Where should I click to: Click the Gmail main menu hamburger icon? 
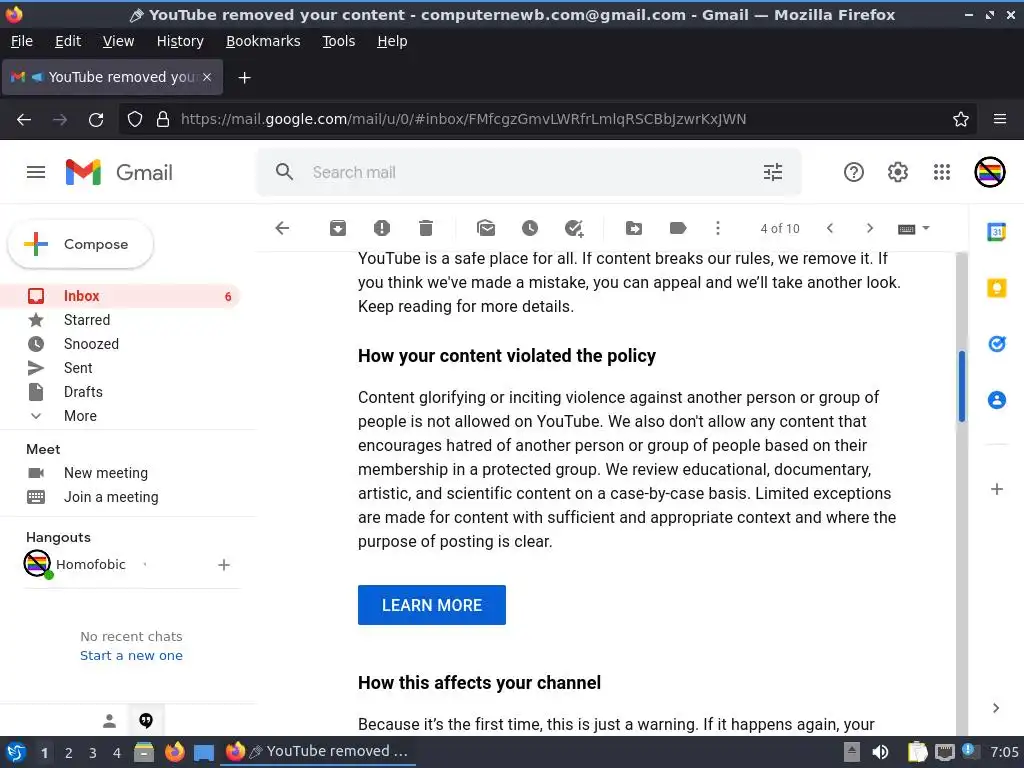click(x=36, y=172)
